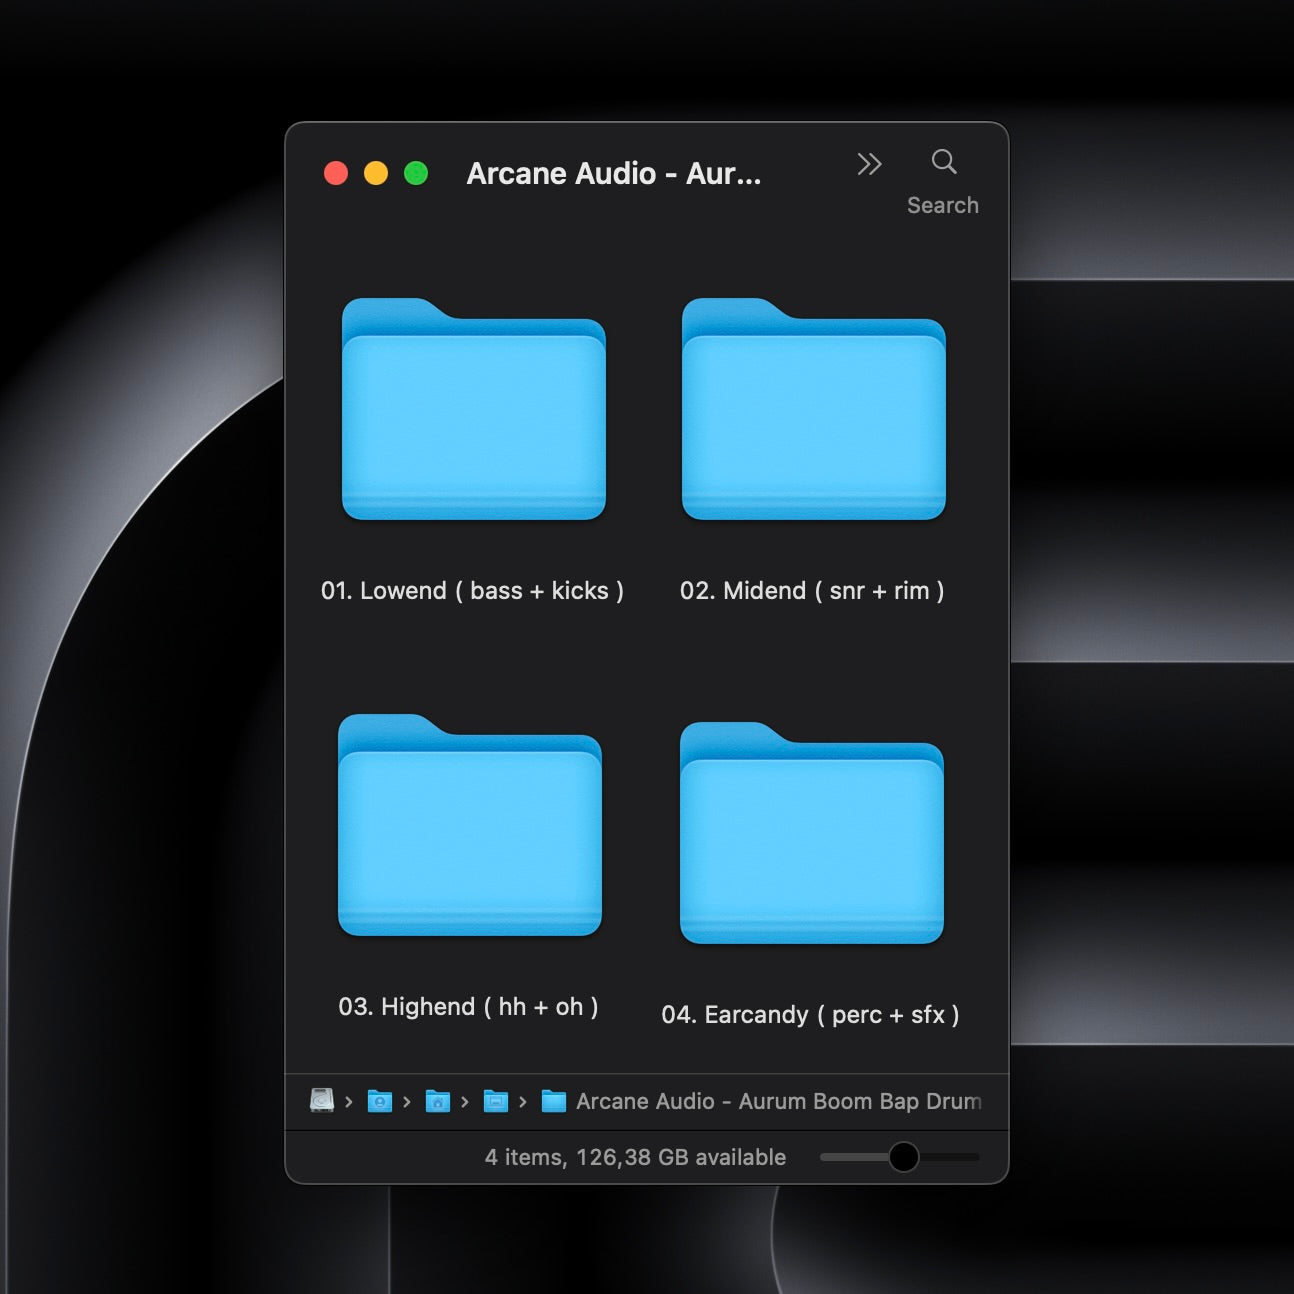1294x1294 pixels.
Task: Click Arcane Audio folder in path bar
Action: pos(554,1101)
